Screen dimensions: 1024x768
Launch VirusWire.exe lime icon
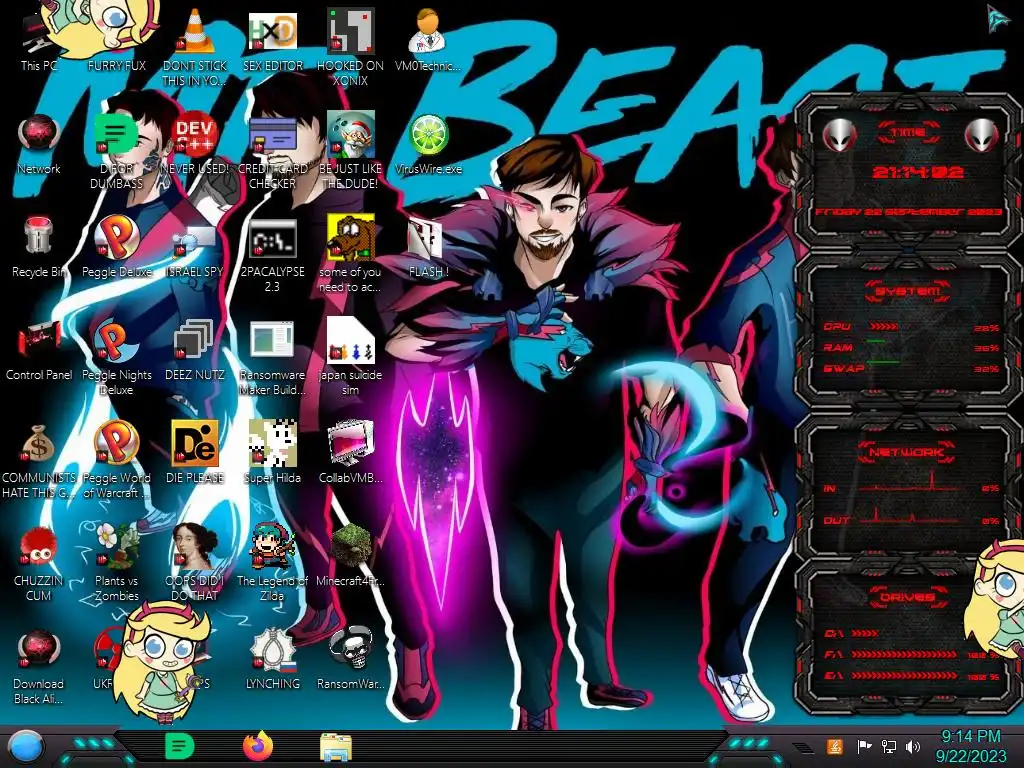coord(428,145)
